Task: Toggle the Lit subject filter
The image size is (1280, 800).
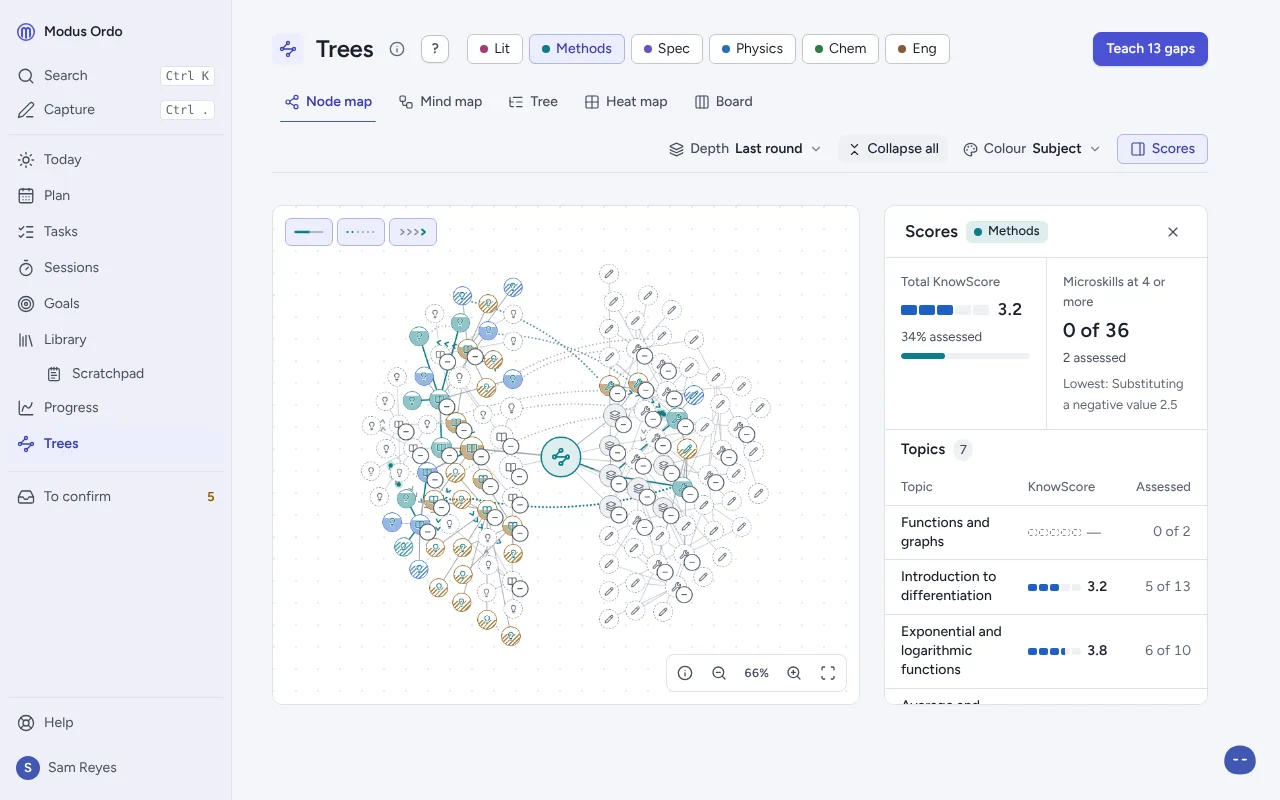Action: 495,49
